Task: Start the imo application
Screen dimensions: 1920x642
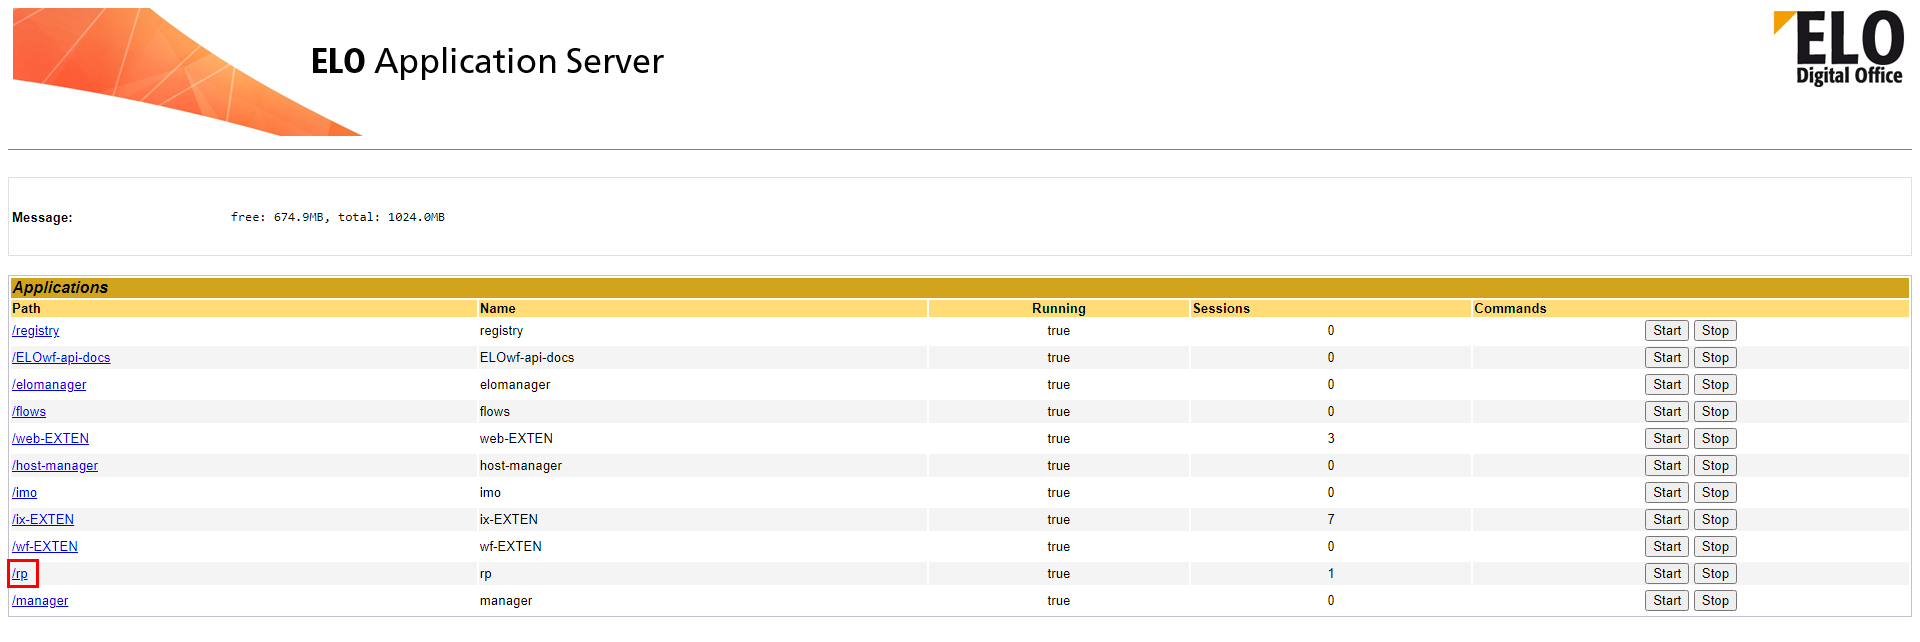Action: [1667, 493]
